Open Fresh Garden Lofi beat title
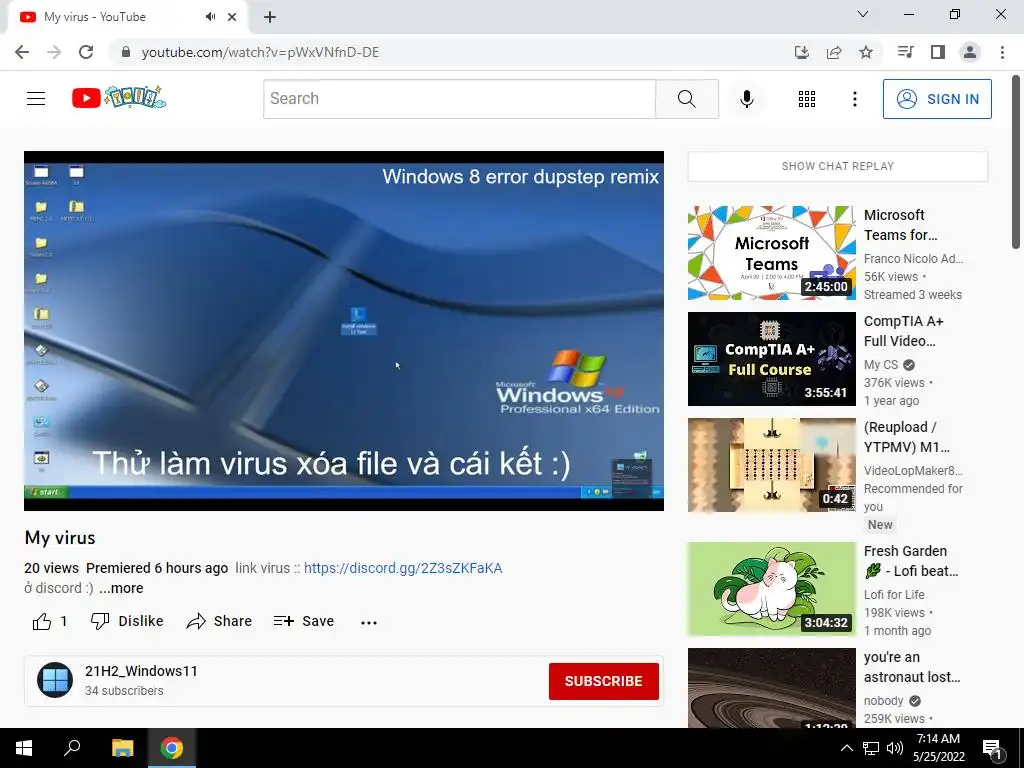Viewport: 1024px width, 768px height. click(911, 561)
